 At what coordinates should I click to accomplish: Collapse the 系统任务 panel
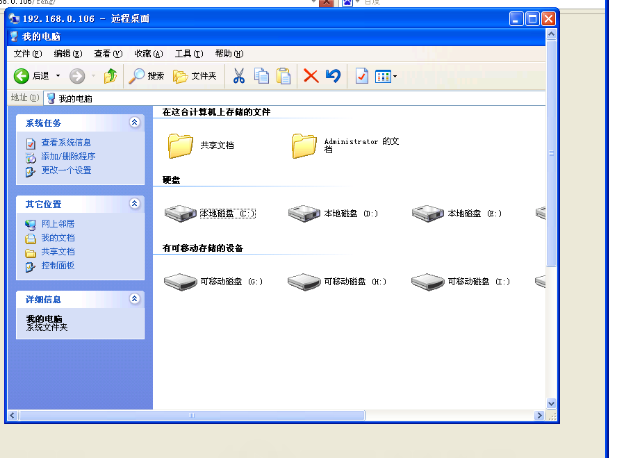(x=135, y=122)
